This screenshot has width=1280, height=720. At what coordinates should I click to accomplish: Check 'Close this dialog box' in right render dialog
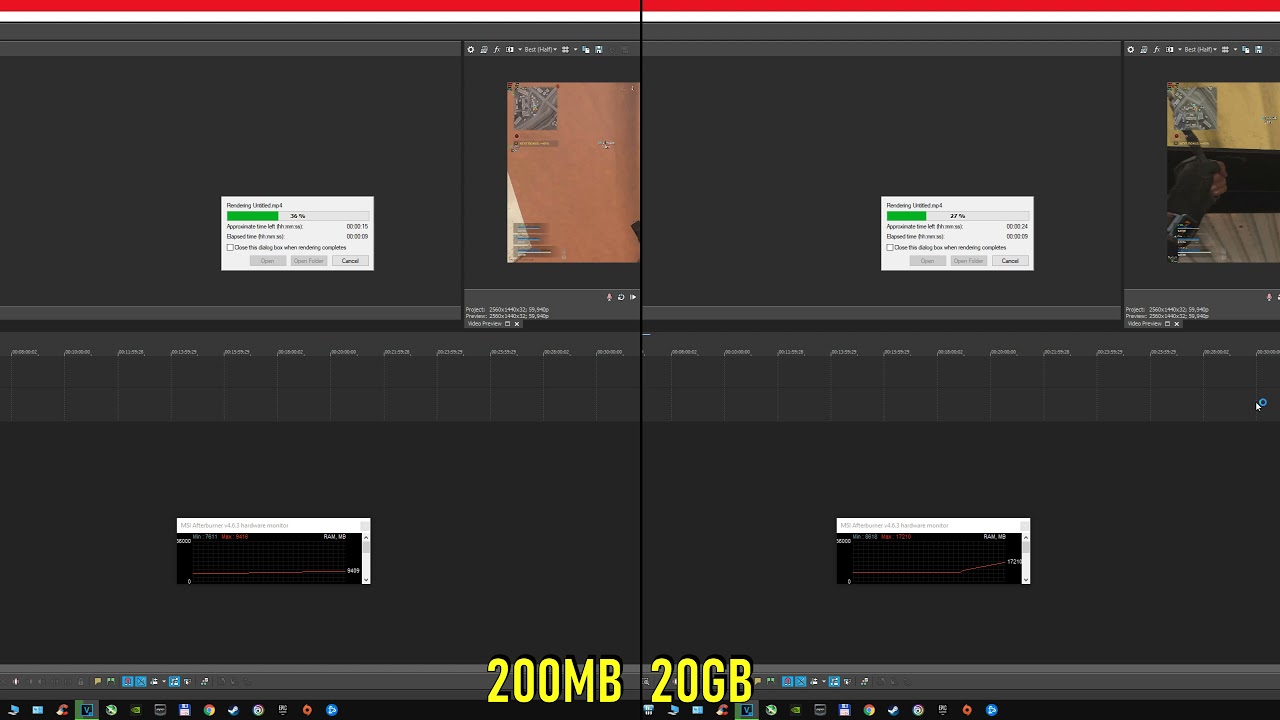coord(890,247)
